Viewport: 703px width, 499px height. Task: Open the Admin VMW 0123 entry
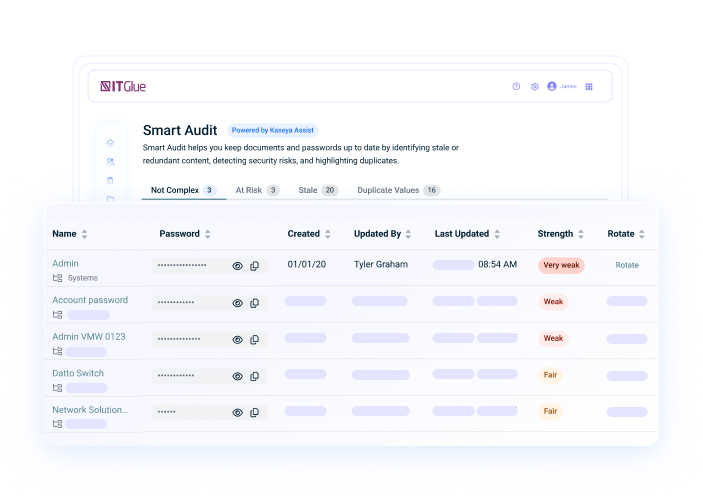pyautogui.click(x=89, y=337)
